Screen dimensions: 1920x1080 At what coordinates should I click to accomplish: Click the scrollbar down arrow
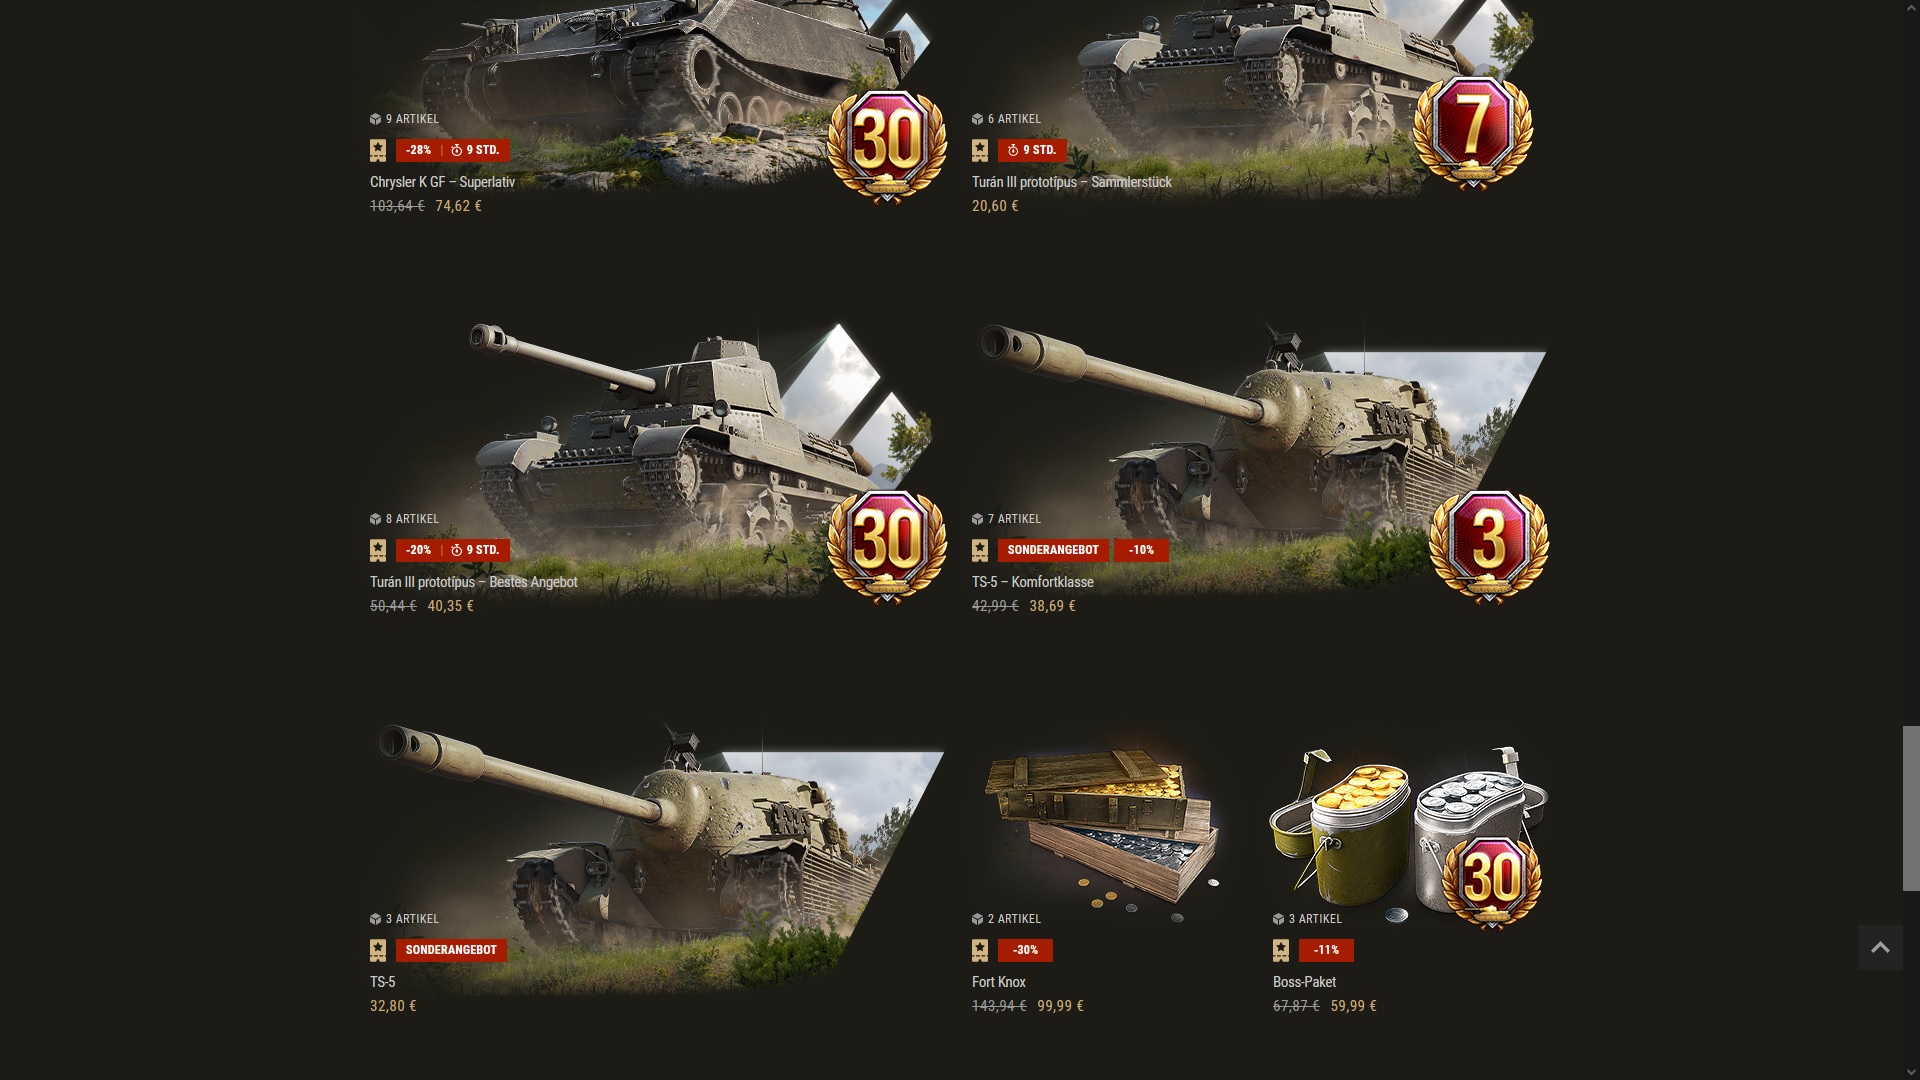(1911, 1072)
